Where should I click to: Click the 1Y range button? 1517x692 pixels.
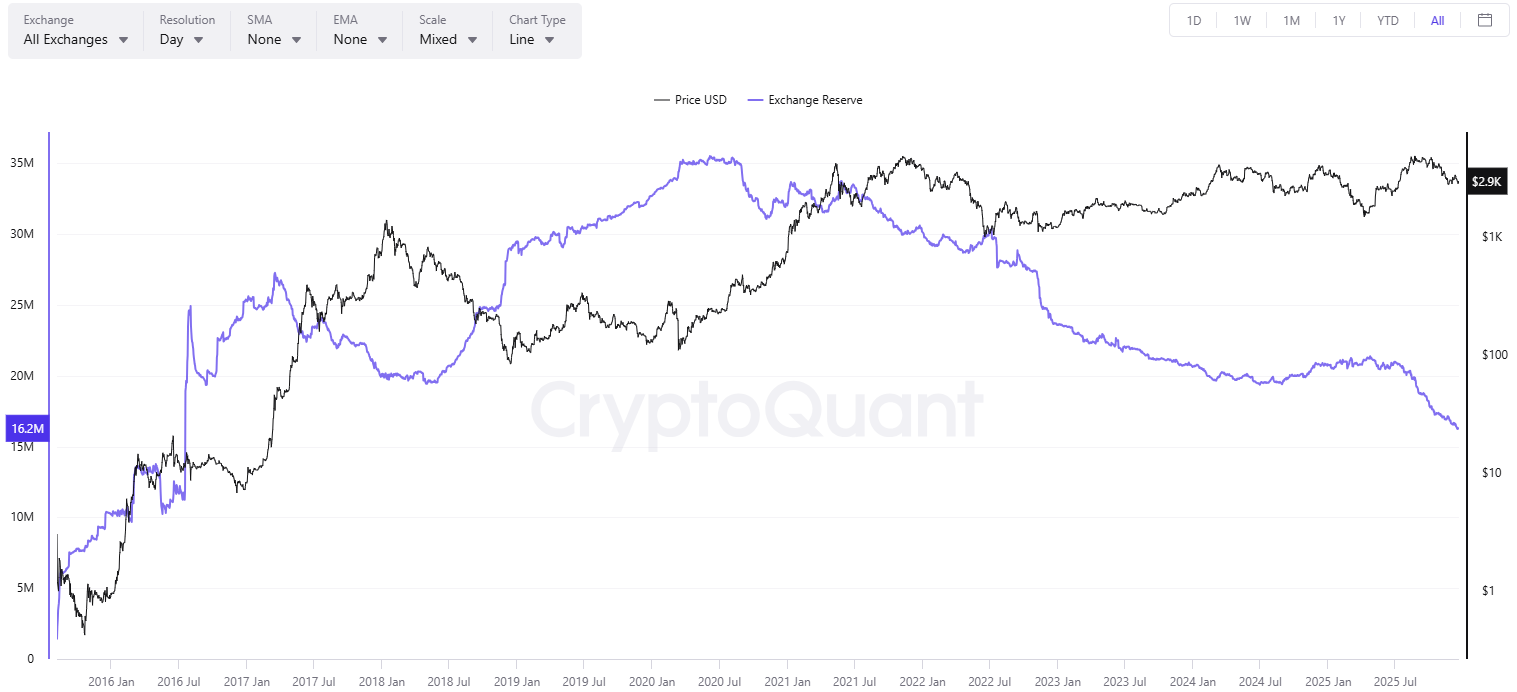click(x=1339, y=19)
